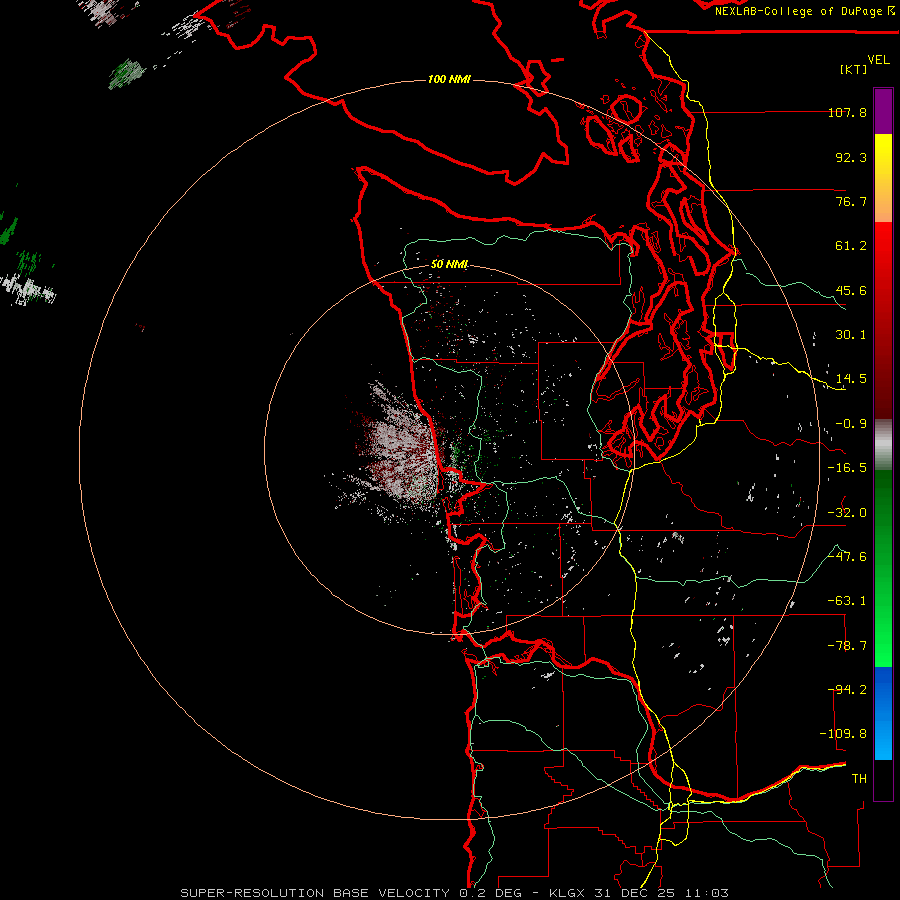The width and height of the screenshot is (900, 900).
Task: Click the -78.7 velocity scale value
Action: pyautogui.click(x=847, y=646)
